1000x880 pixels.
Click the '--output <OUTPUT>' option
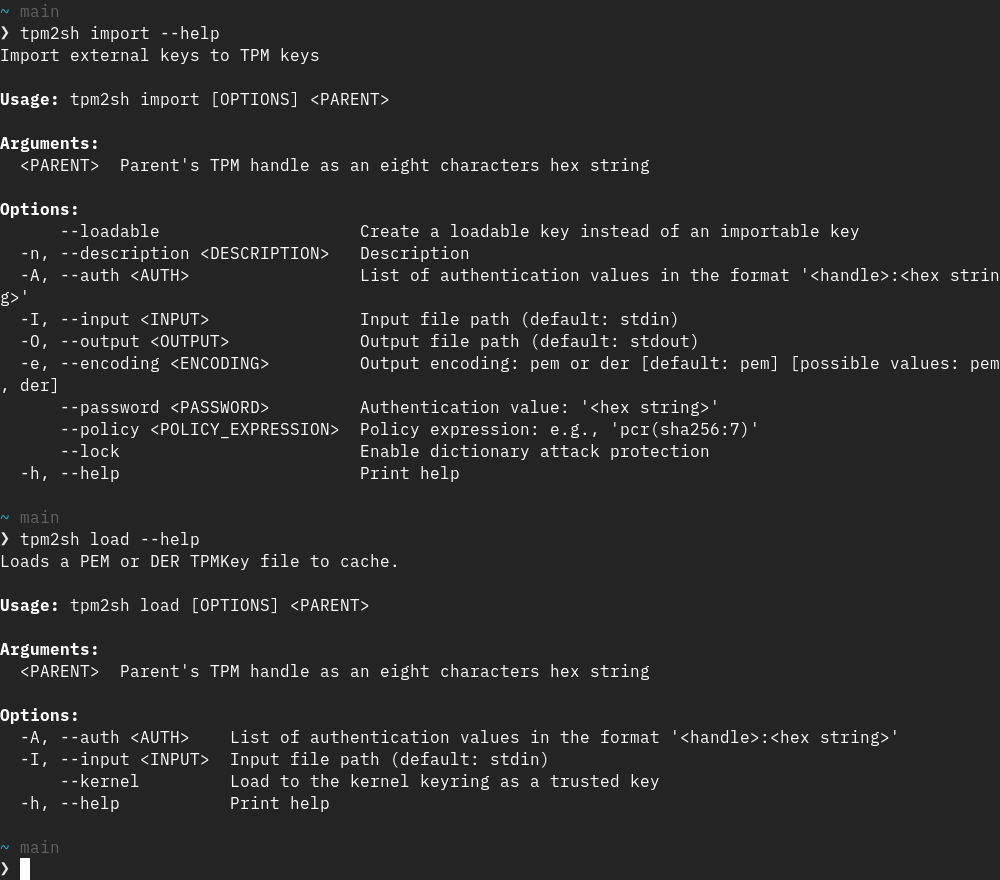(x=144, y=341)
